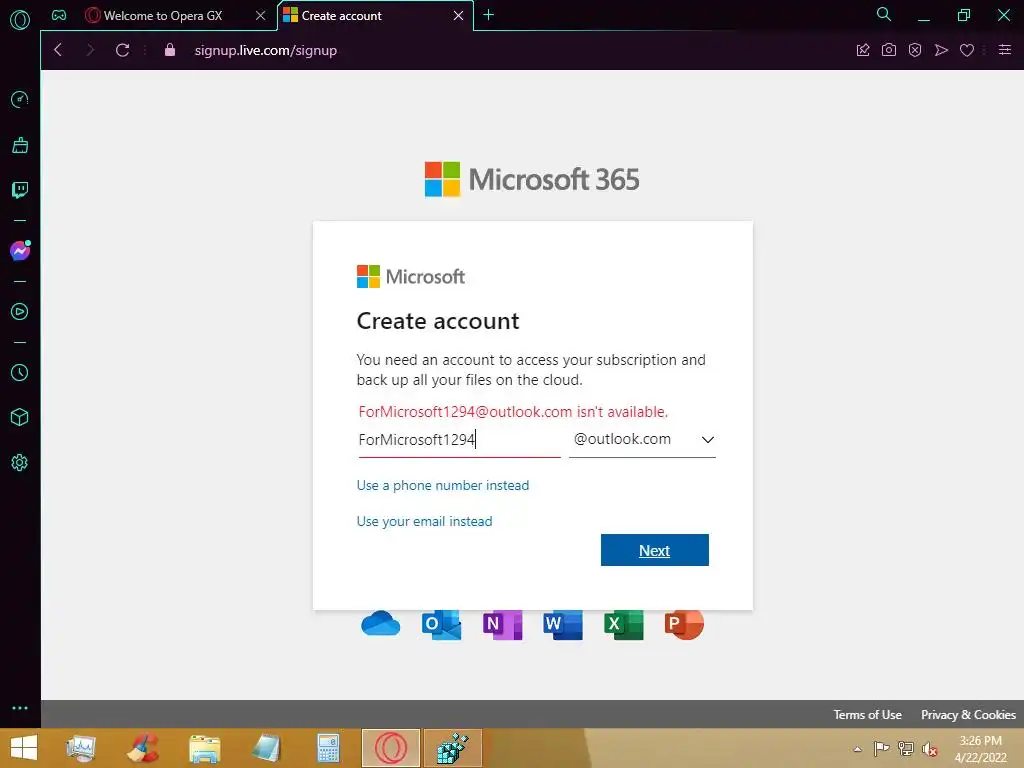This screenshot has width=1024, height=768.
Task: Close the Create account tab
Action: click(x=458, y=16)
